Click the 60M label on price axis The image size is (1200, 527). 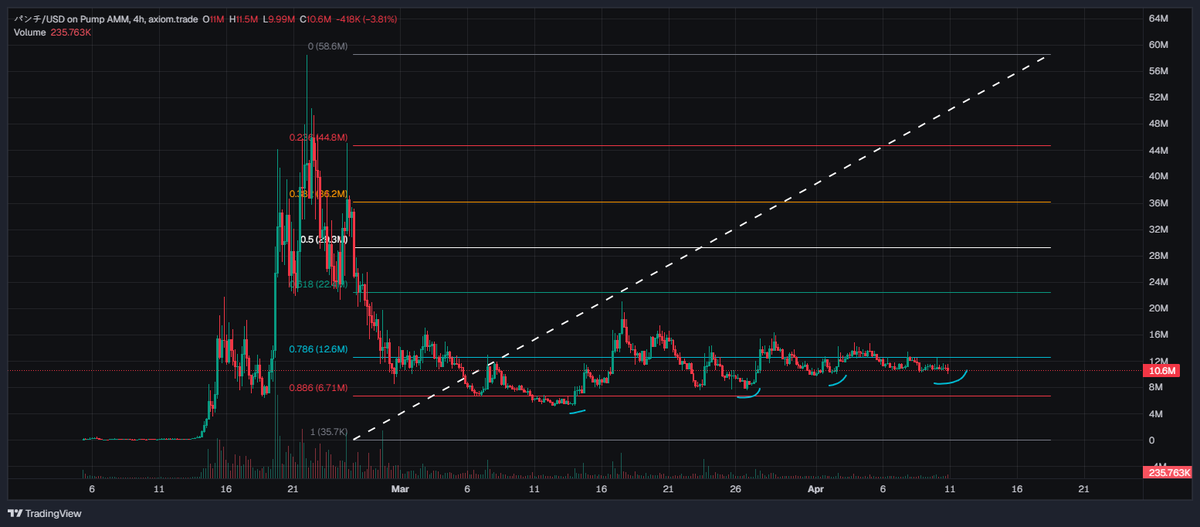click(x=1158, y=45)
